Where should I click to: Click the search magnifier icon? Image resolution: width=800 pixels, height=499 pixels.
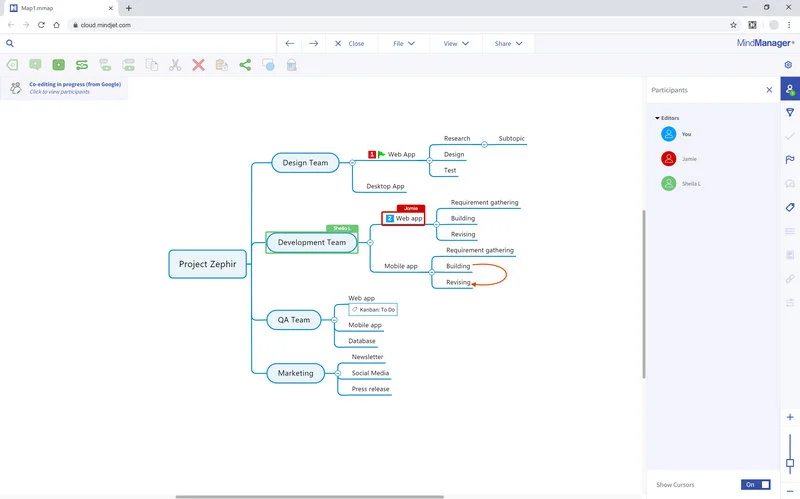[10, 43]
